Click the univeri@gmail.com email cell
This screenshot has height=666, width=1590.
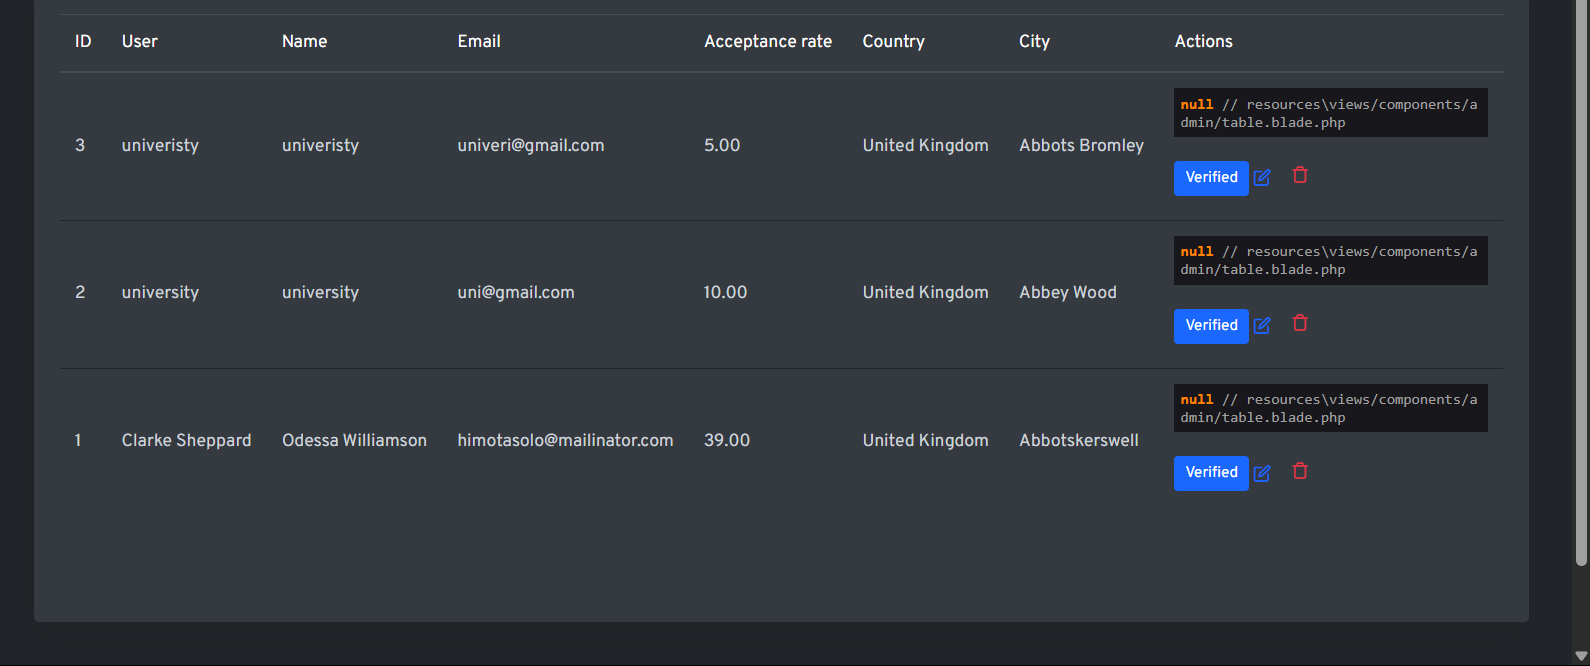[531, 146]
